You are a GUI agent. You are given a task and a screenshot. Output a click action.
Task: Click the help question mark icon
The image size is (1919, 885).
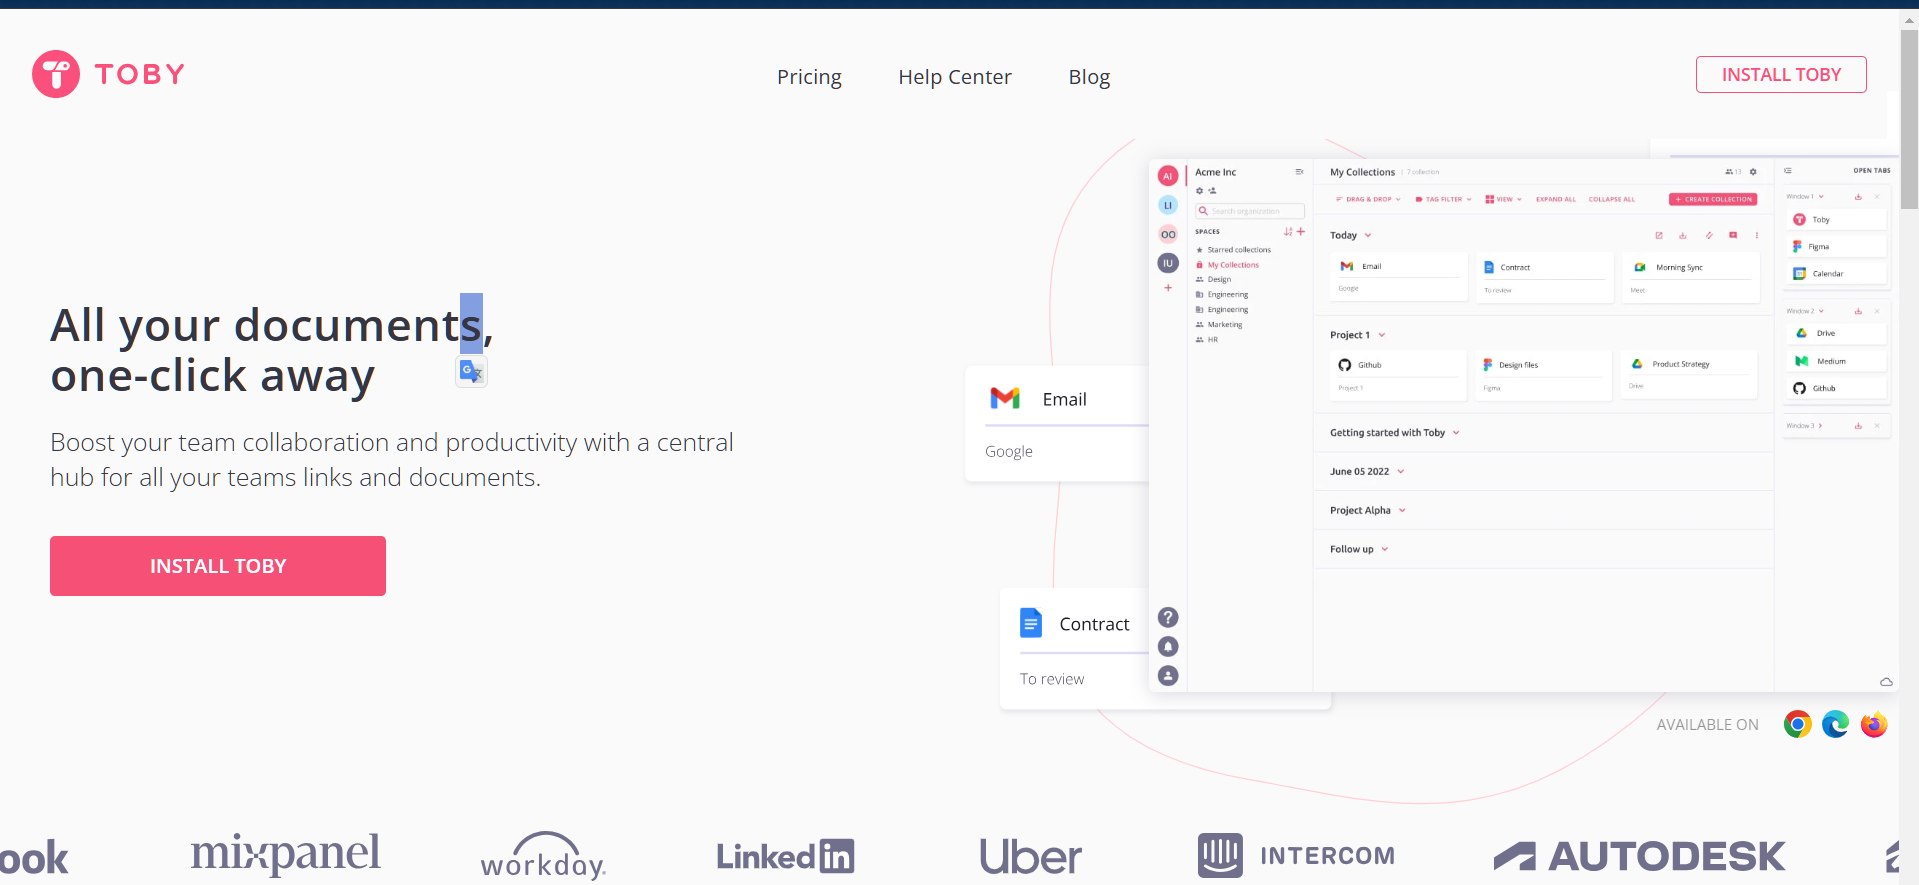point(1168,617)
